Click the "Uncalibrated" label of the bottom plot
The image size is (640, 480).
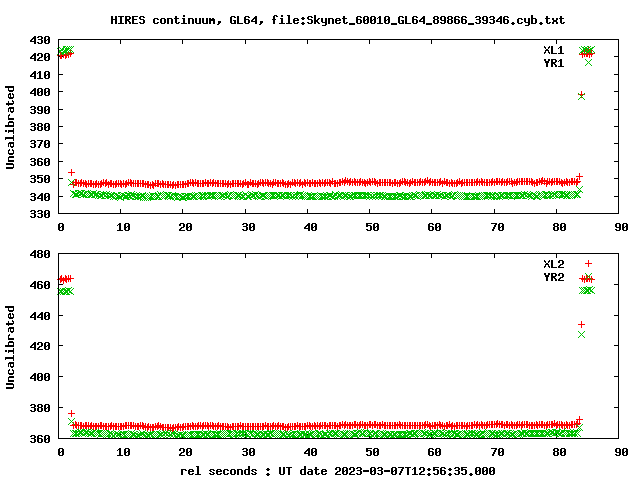point(10,347)
